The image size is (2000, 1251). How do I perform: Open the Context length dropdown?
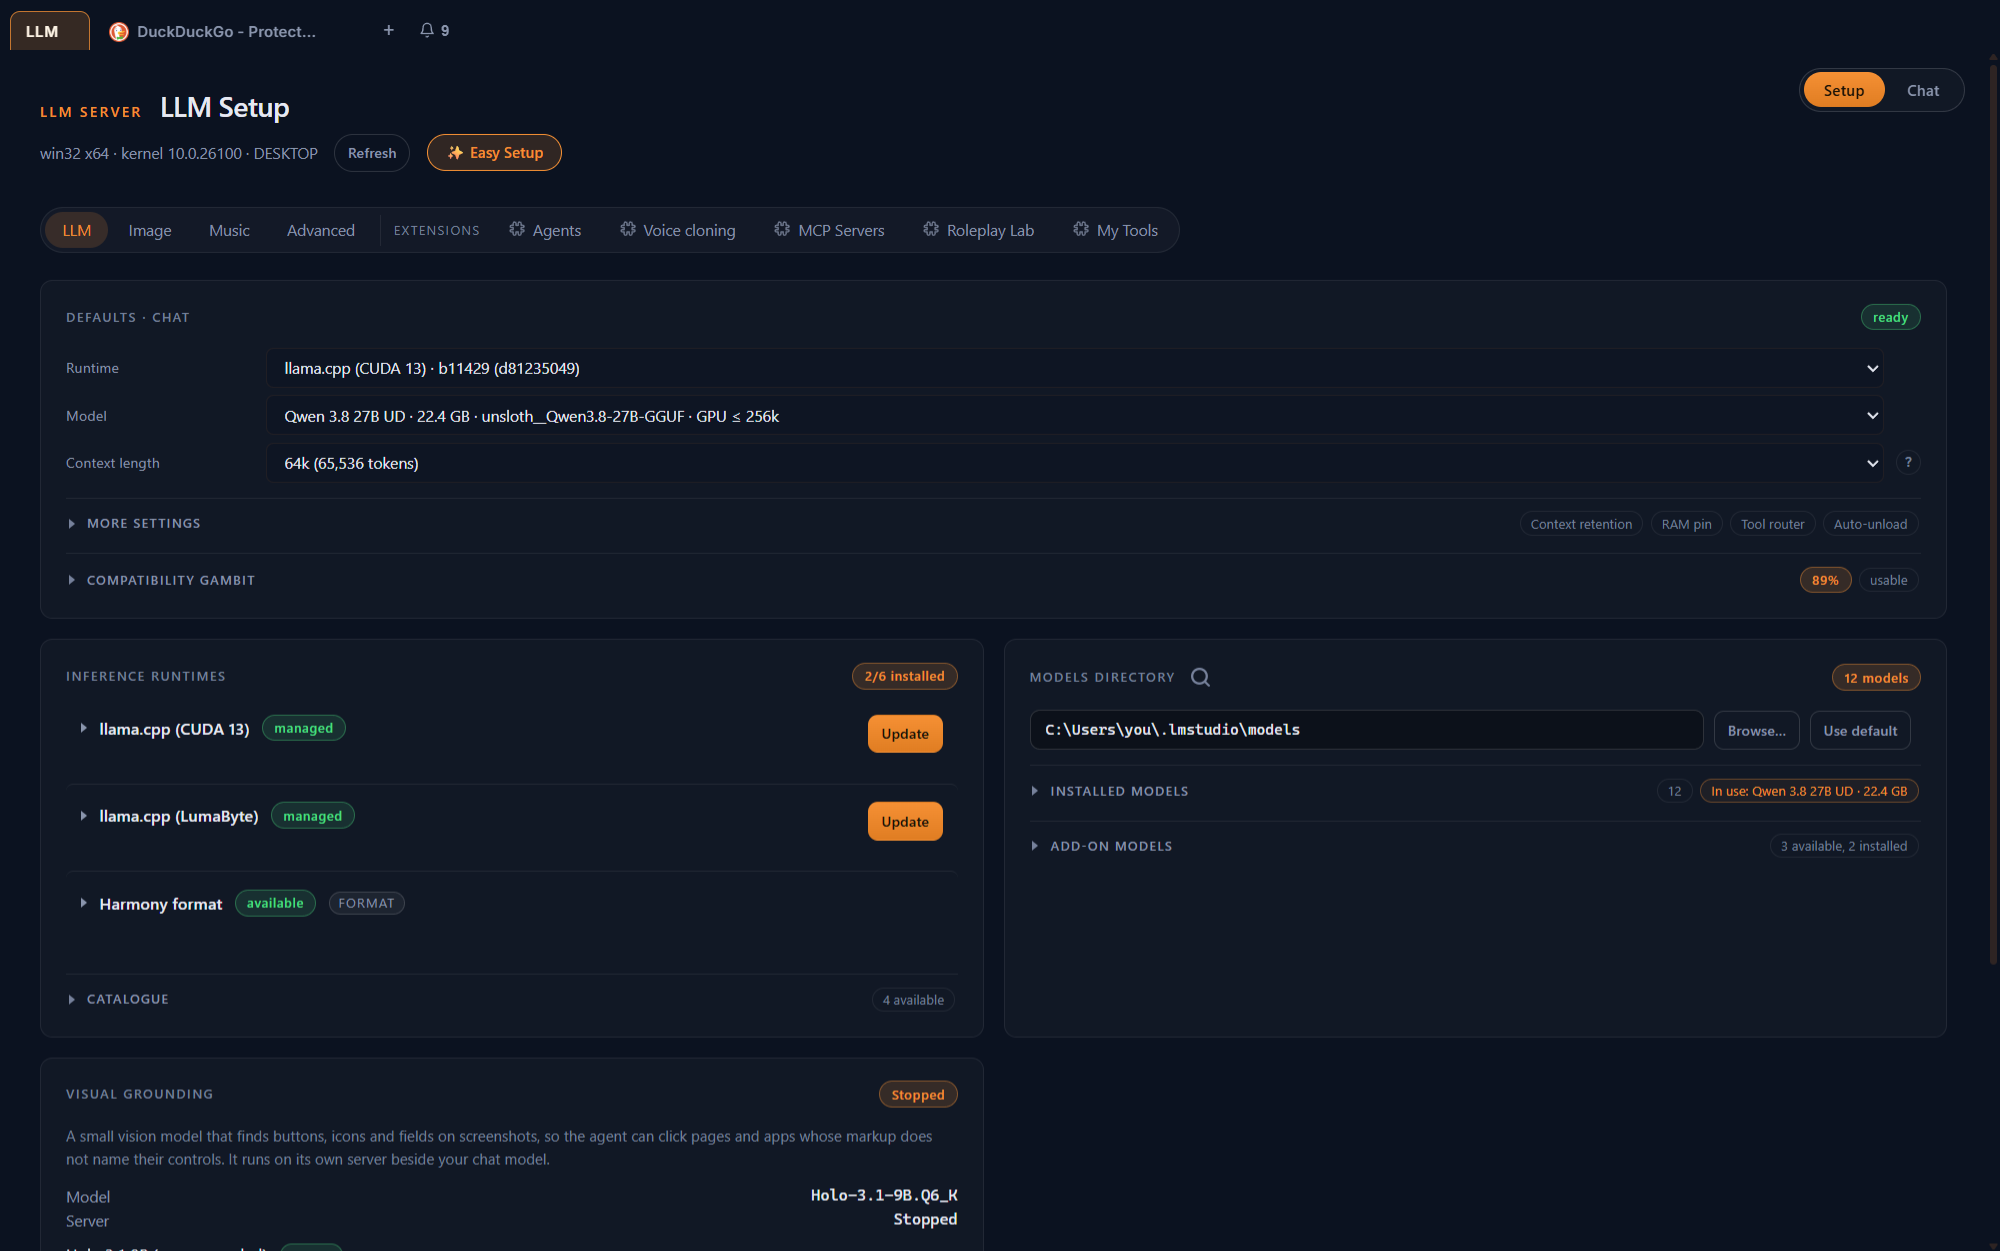click(x=1074, y=463)
